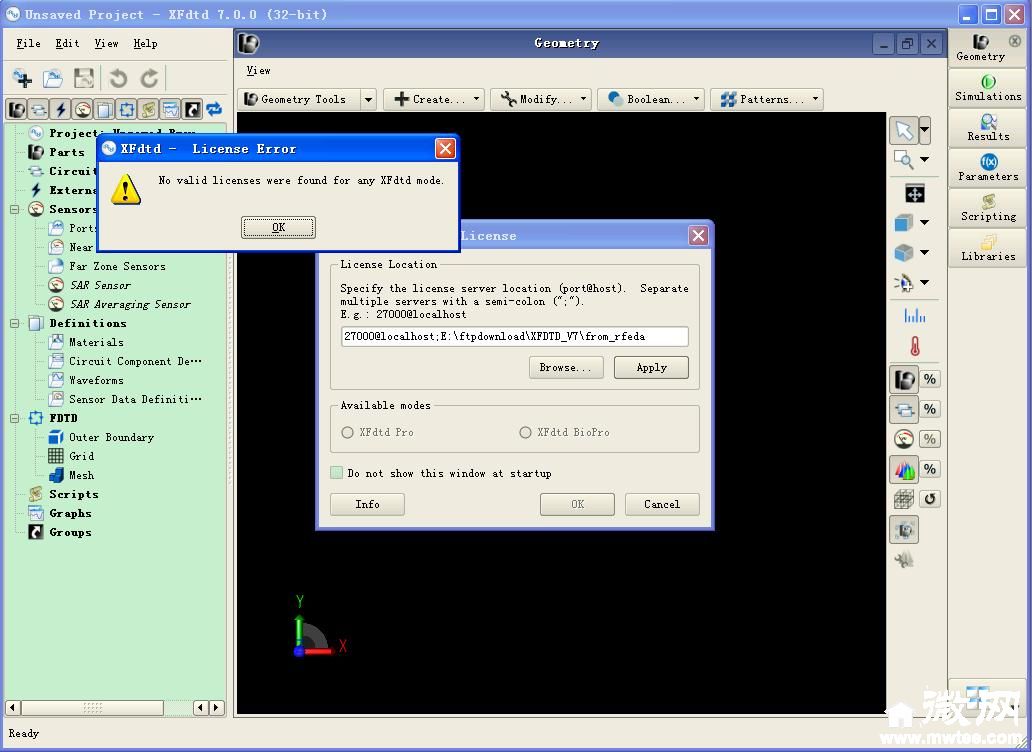Click the zoom magnifier tool in view toolbar

(904, 159)
